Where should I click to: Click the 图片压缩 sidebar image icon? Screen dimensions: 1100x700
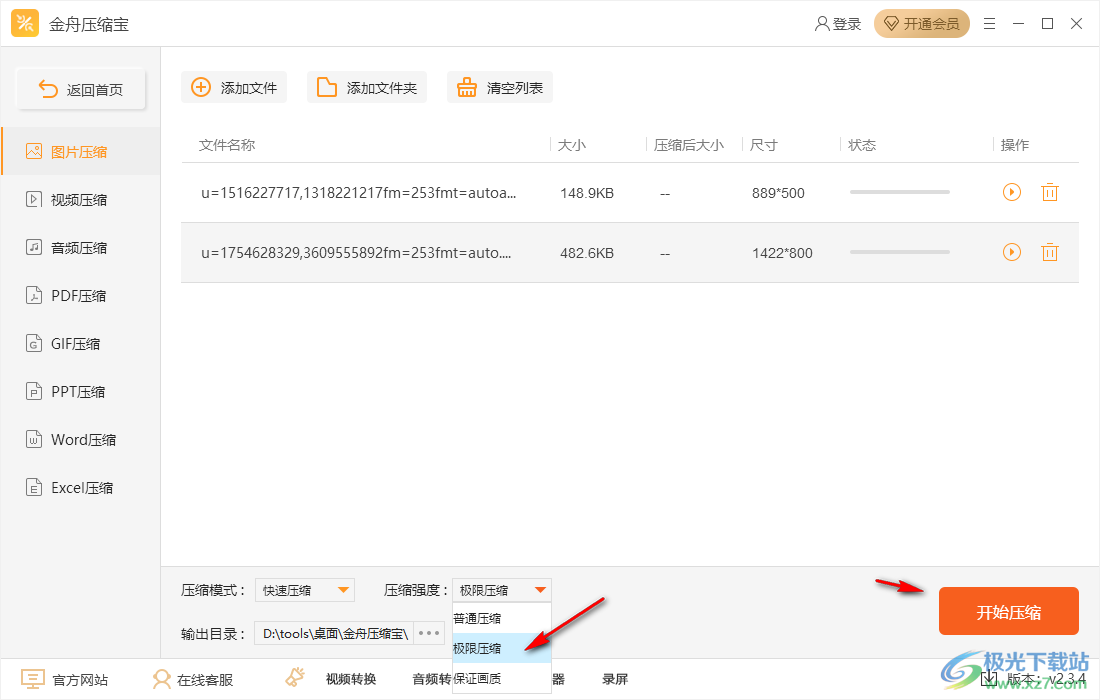[34, 151]
